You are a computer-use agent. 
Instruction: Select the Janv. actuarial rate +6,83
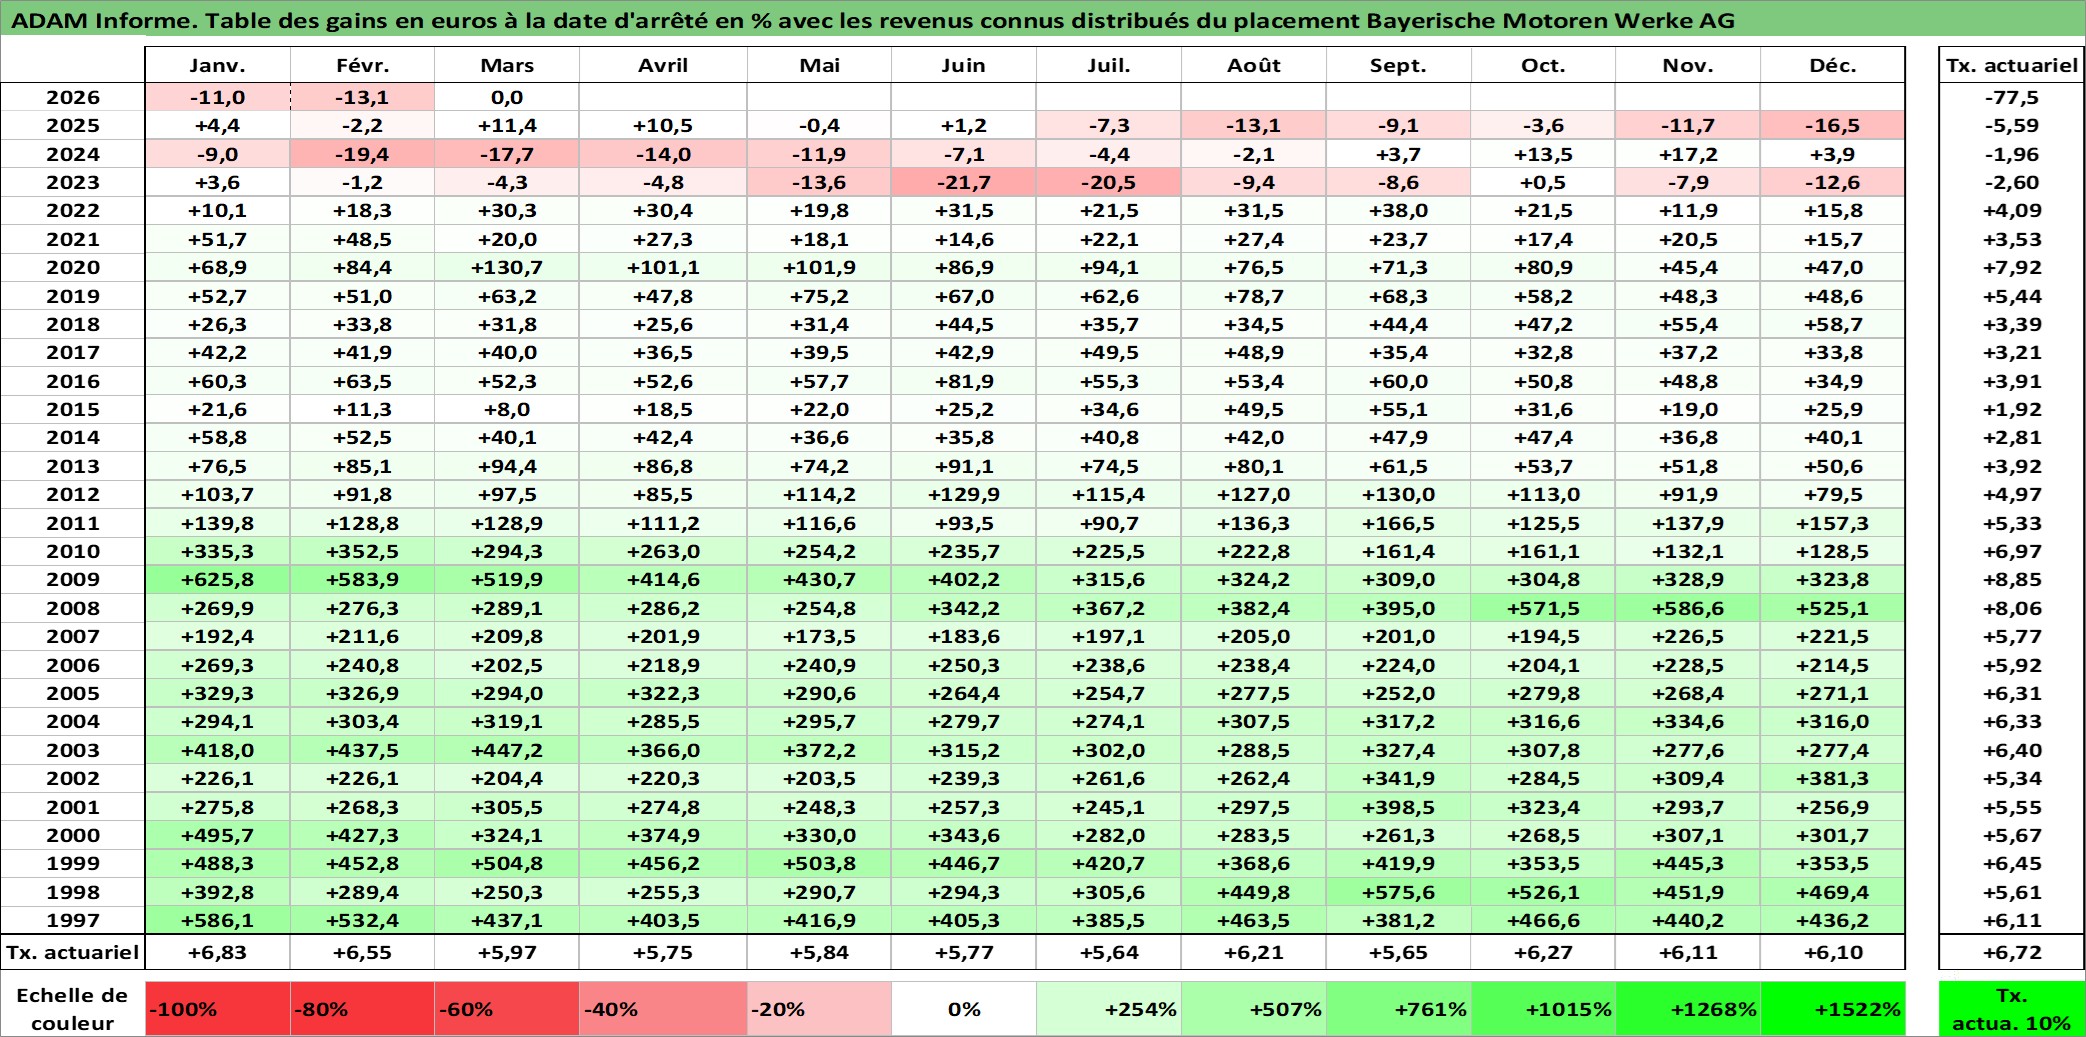coord(218,952)
